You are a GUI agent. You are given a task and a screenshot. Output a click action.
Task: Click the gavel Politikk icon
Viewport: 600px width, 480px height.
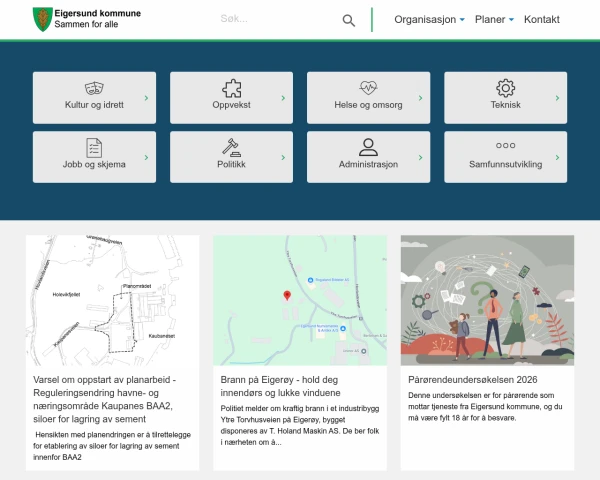click(231, 147)
